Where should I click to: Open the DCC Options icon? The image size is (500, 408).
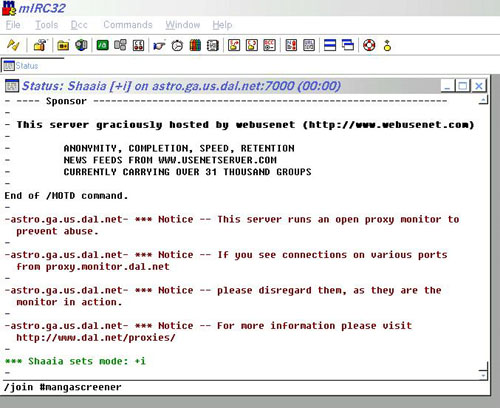point(270,45)
